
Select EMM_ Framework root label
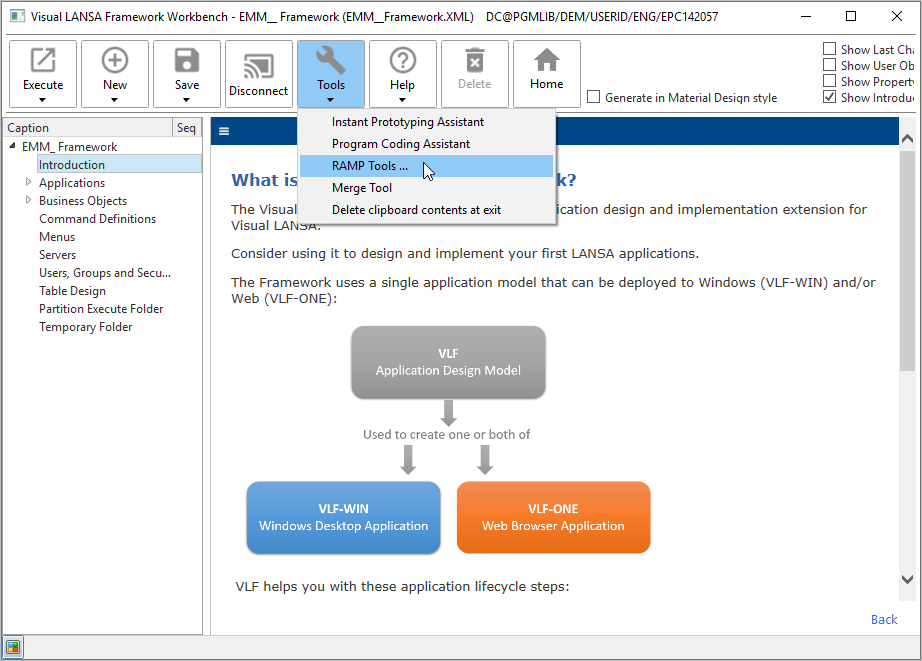click(69, 146)
